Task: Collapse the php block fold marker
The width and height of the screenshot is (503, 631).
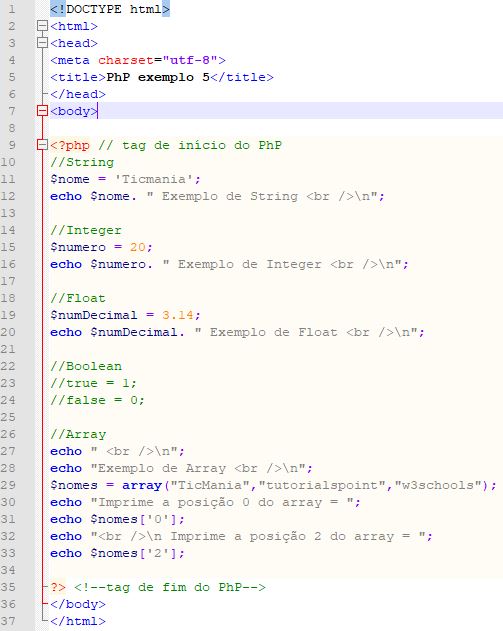Action: (x=42, y=145)
